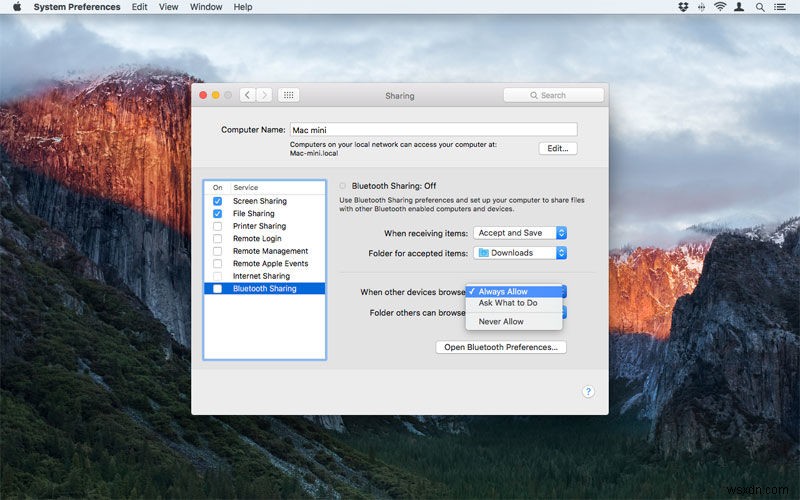Select Always Allow in the popup menu
800x500 pixels.
[x=514, y=291]
